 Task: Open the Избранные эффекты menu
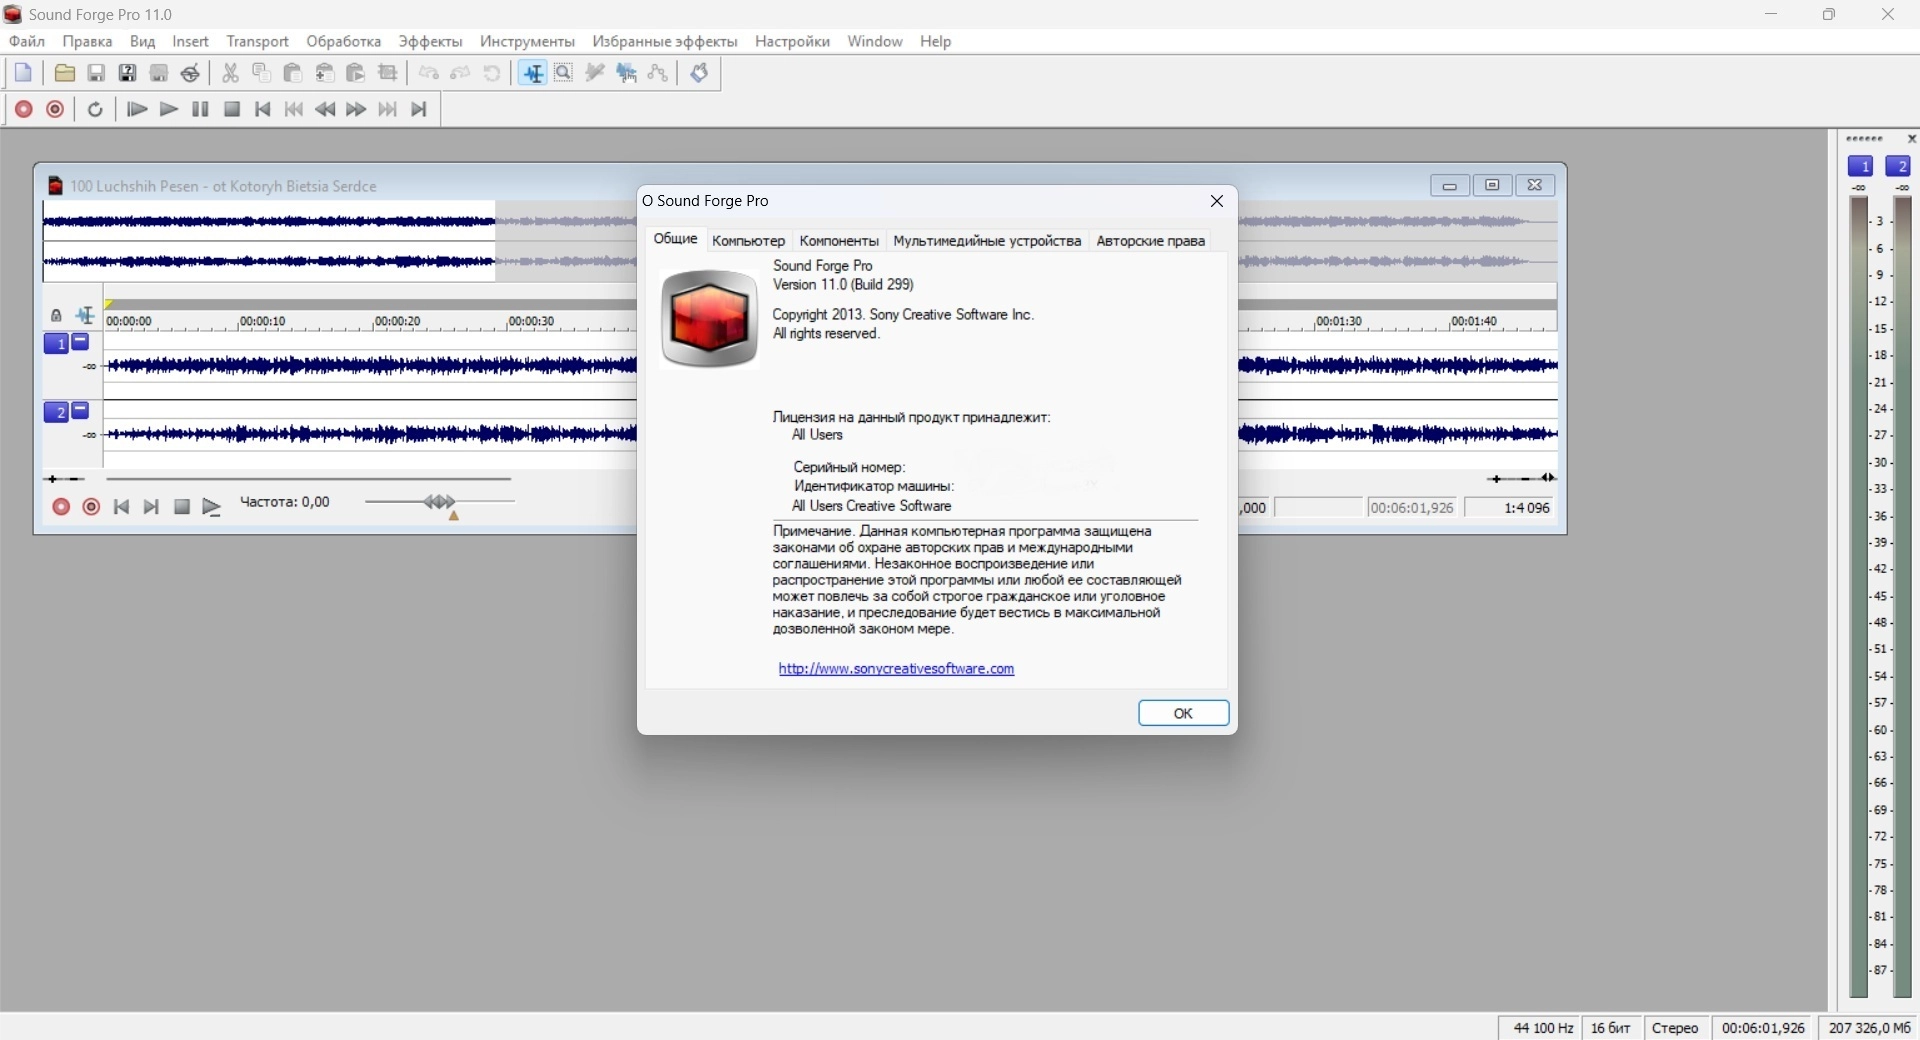pyautogui.click(x=665, y=42)
